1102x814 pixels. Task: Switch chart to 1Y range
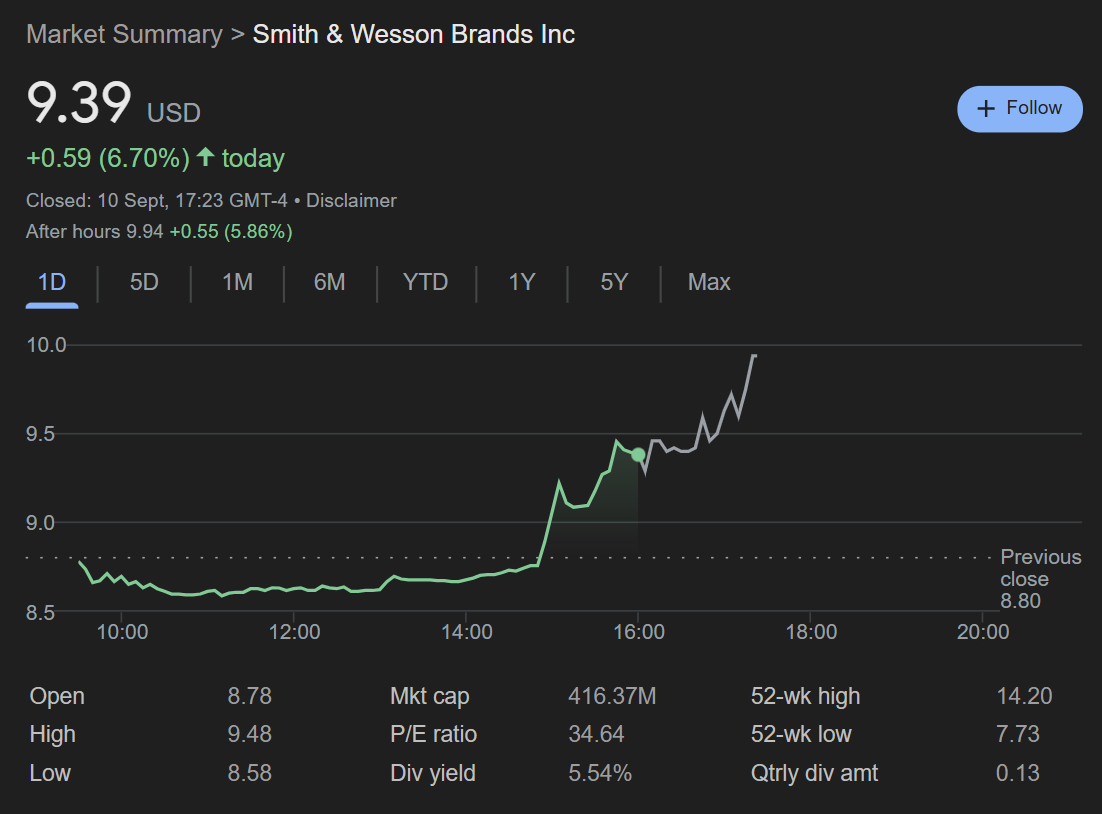click(x=522, y=282)
